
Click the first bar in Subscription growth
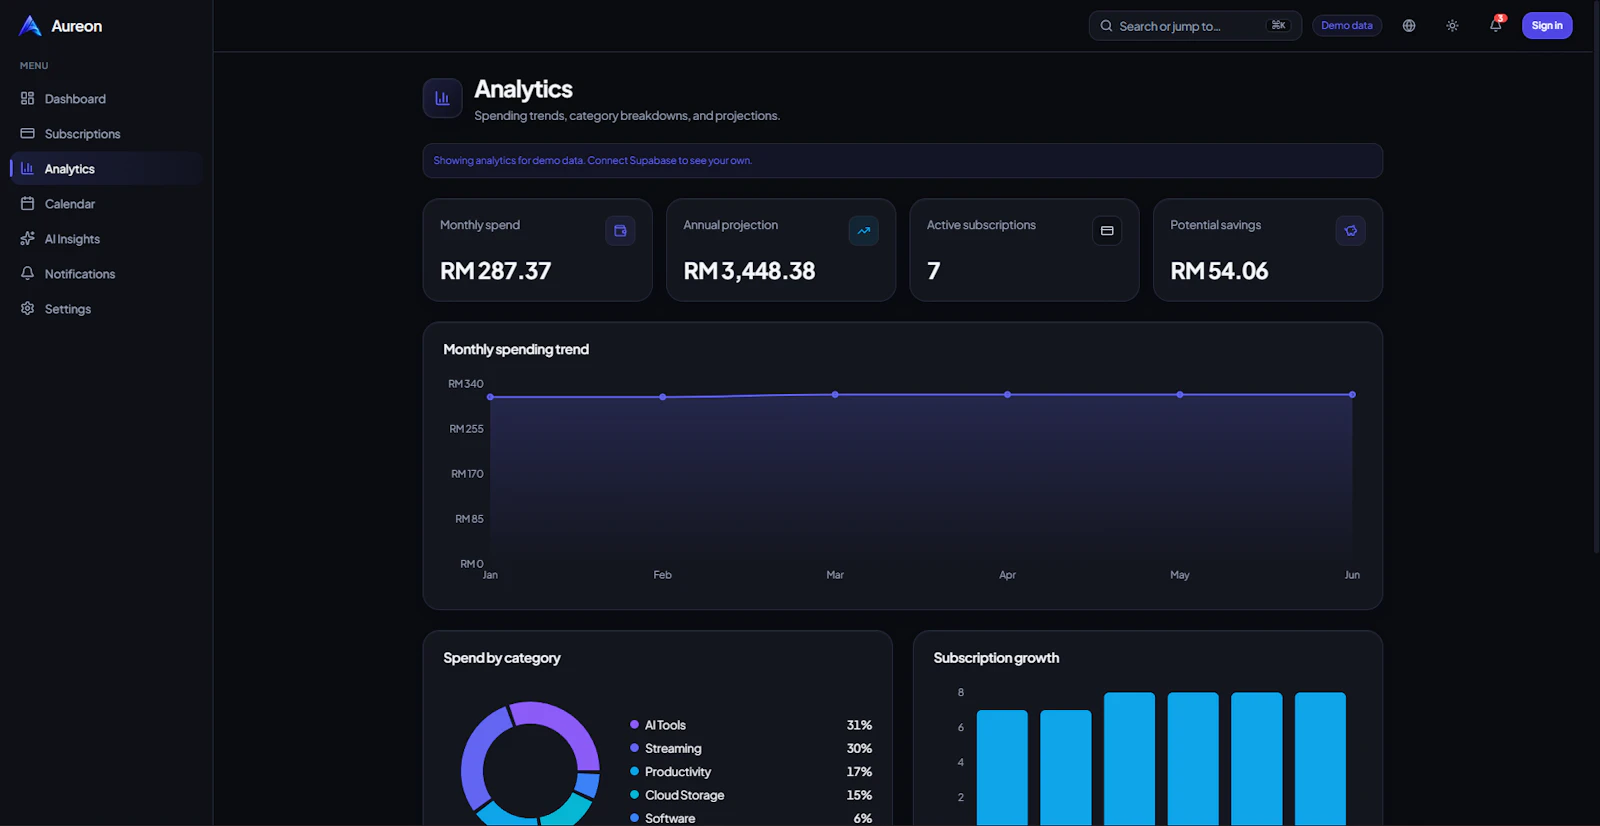[x=1002, y=768]
